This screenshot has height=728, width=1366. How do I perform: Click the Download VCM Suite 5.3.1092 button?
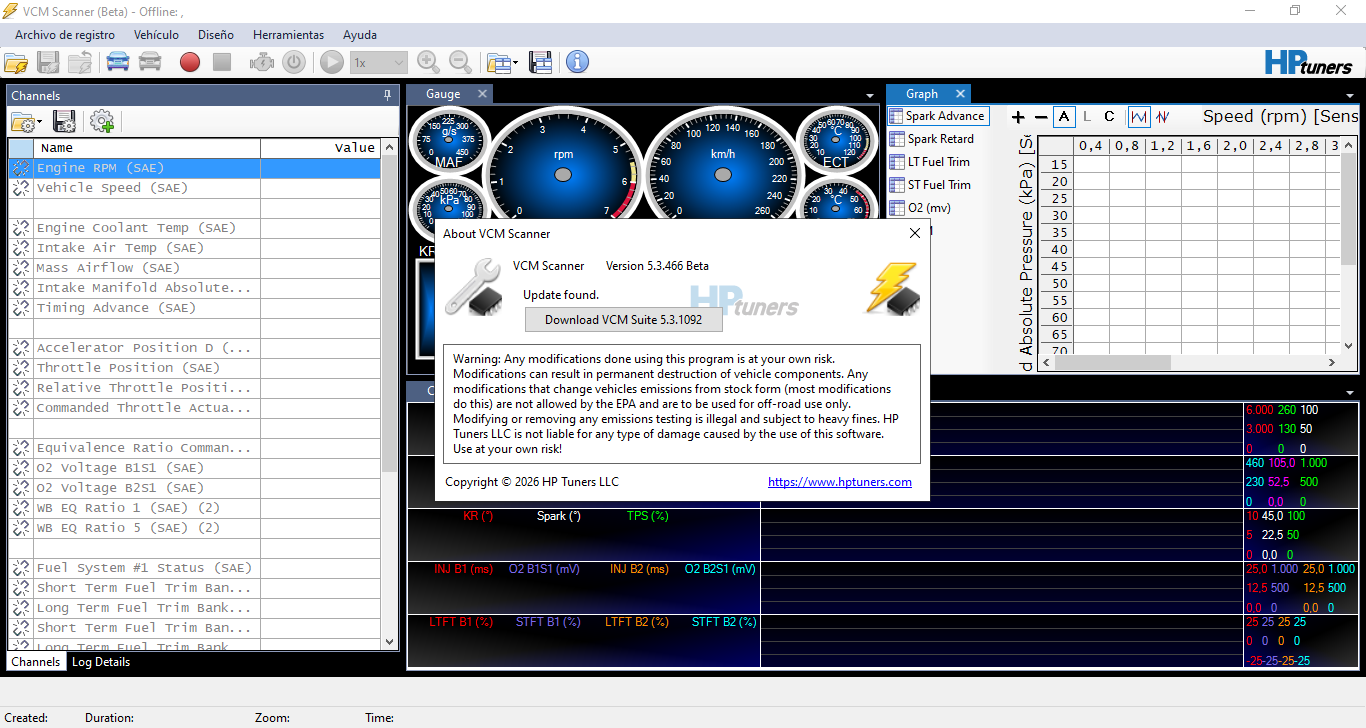click(623, 320)
